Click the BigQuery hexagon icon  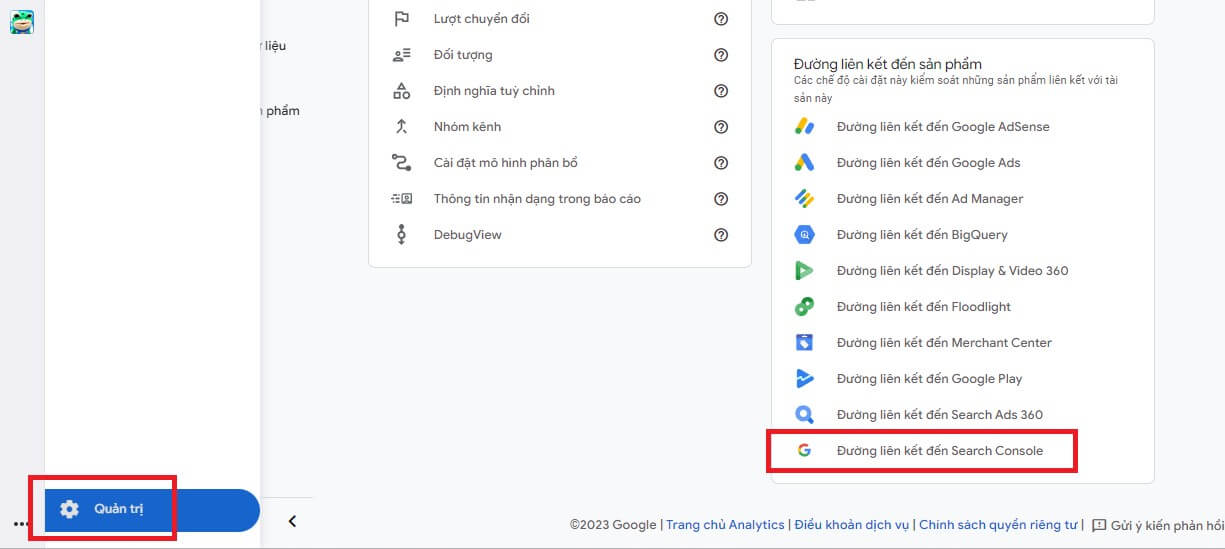[x=805, y=235]
